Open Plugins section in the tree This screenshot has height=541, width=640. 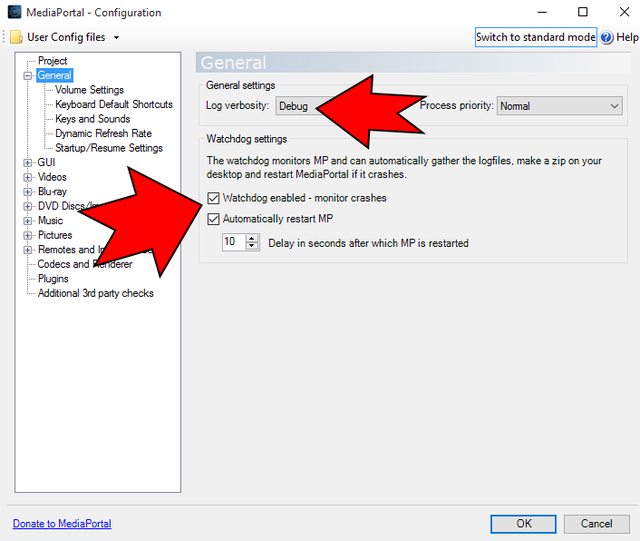53,279
